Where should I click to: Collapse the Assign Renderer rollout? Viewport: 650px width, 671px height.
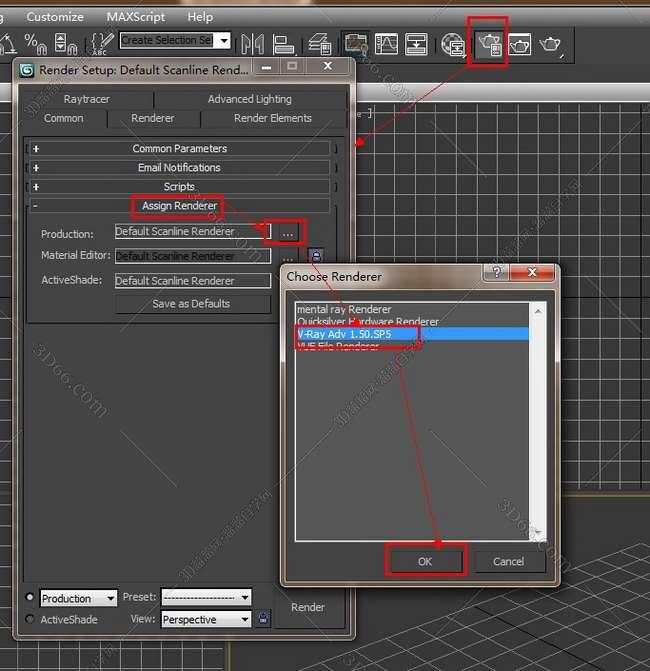click(179, 206)
